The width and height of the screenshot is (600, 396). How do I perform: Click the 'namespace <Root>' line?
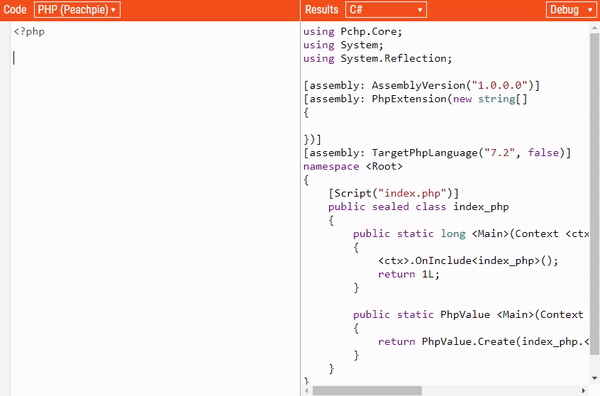(x=353, y=166)
